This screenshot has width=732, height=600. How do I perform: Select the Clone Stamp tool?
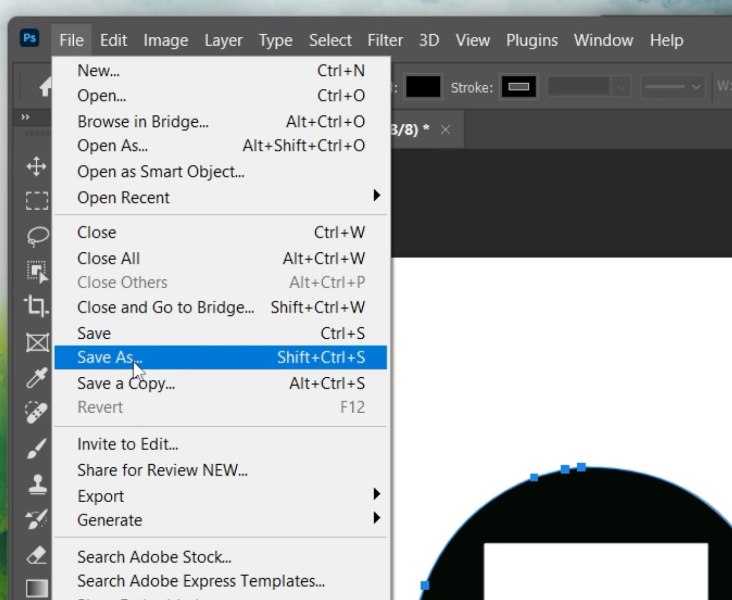(x=37, y=483)
